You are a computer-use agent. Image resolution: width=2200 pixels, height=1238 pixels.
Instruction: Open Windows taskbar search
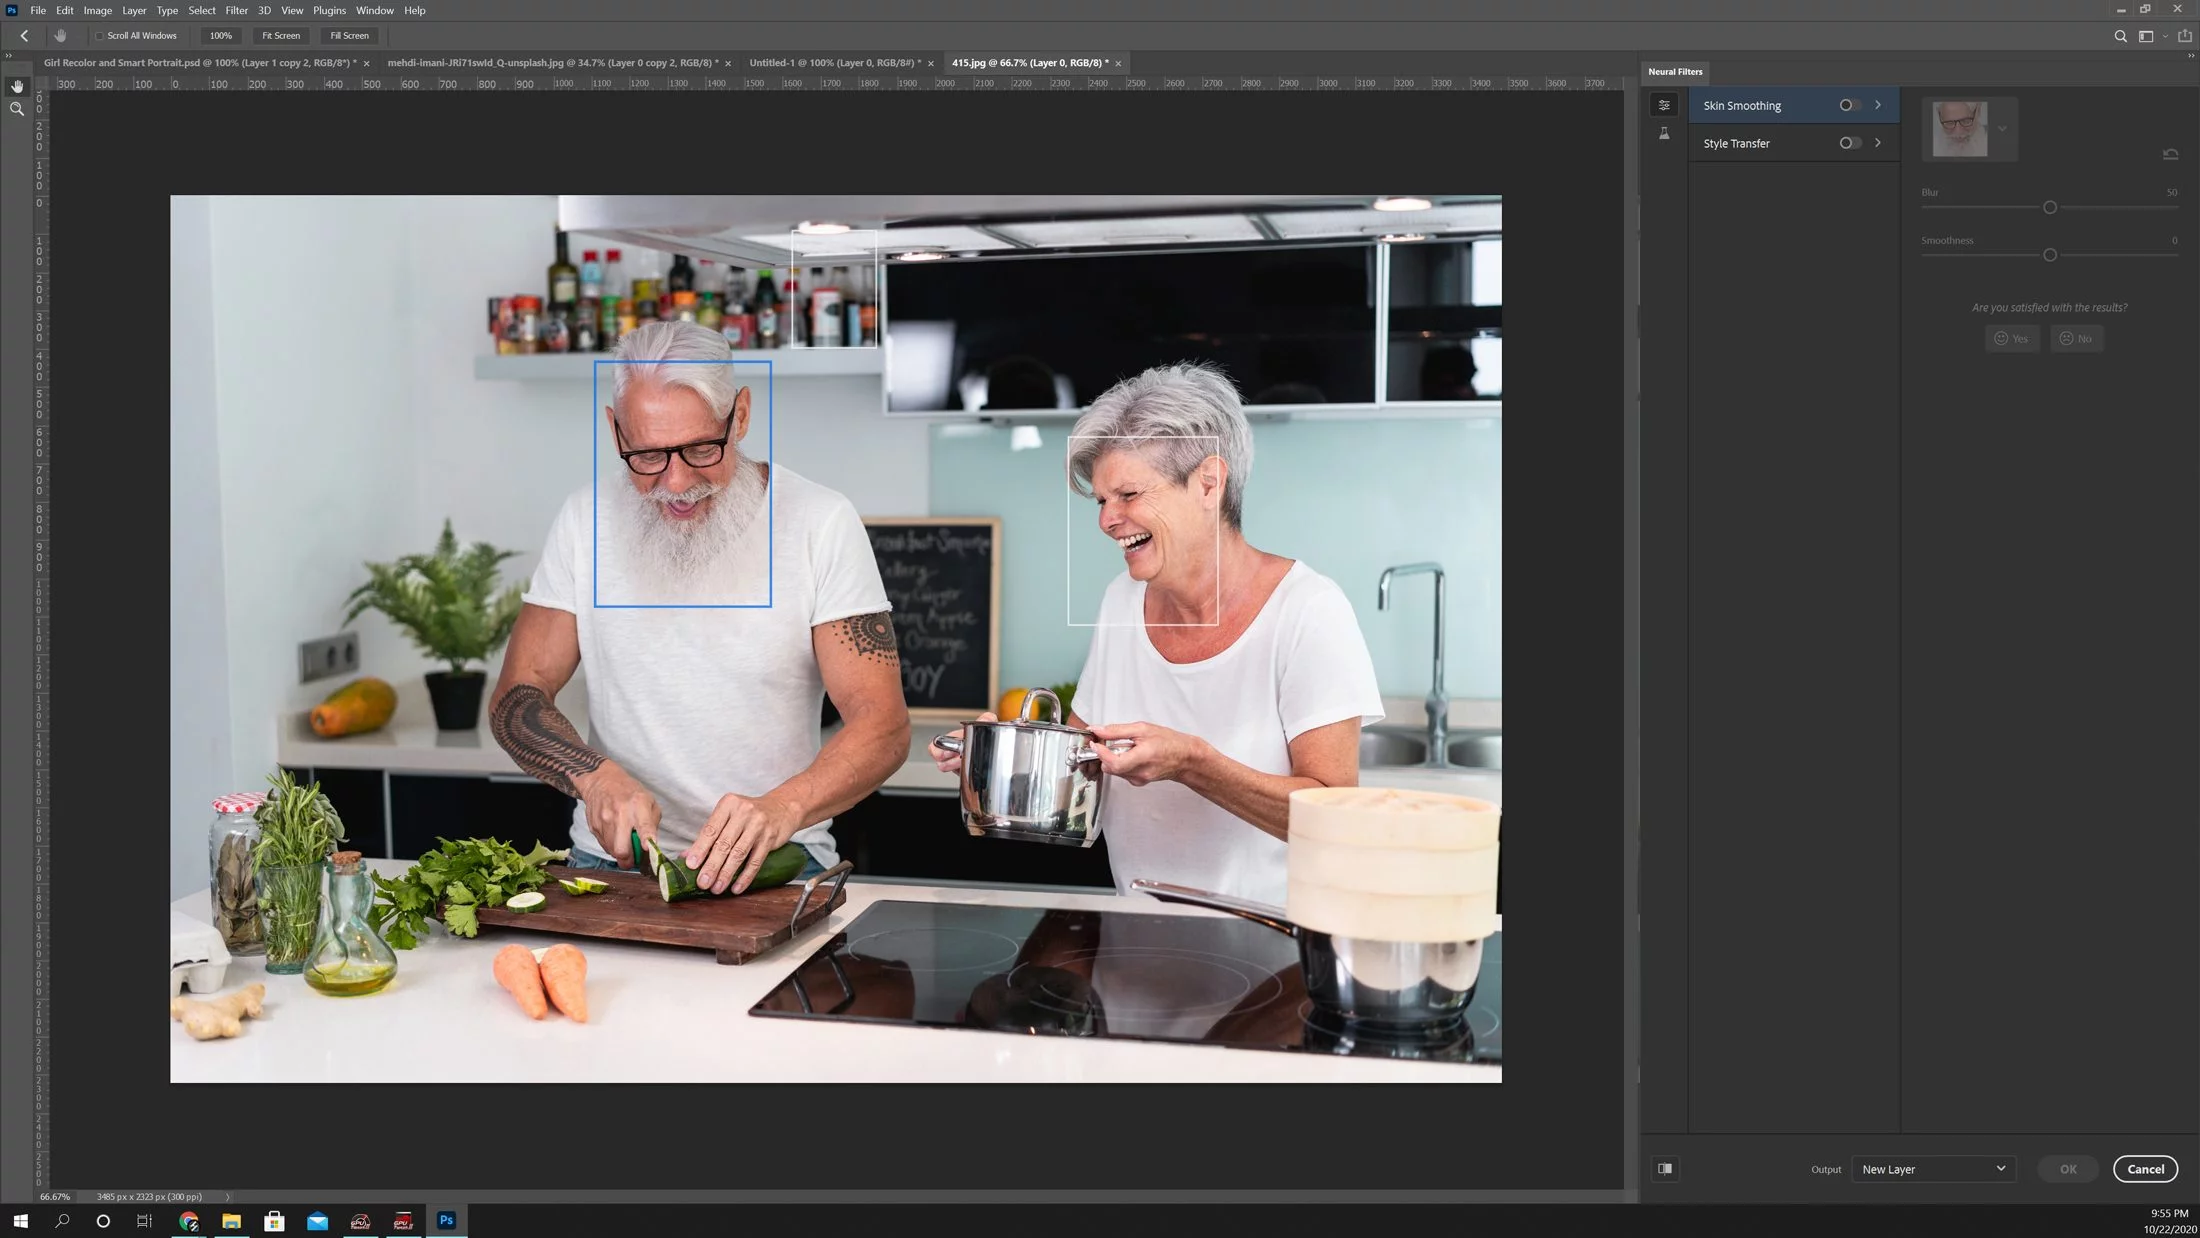coord(62,1221)
